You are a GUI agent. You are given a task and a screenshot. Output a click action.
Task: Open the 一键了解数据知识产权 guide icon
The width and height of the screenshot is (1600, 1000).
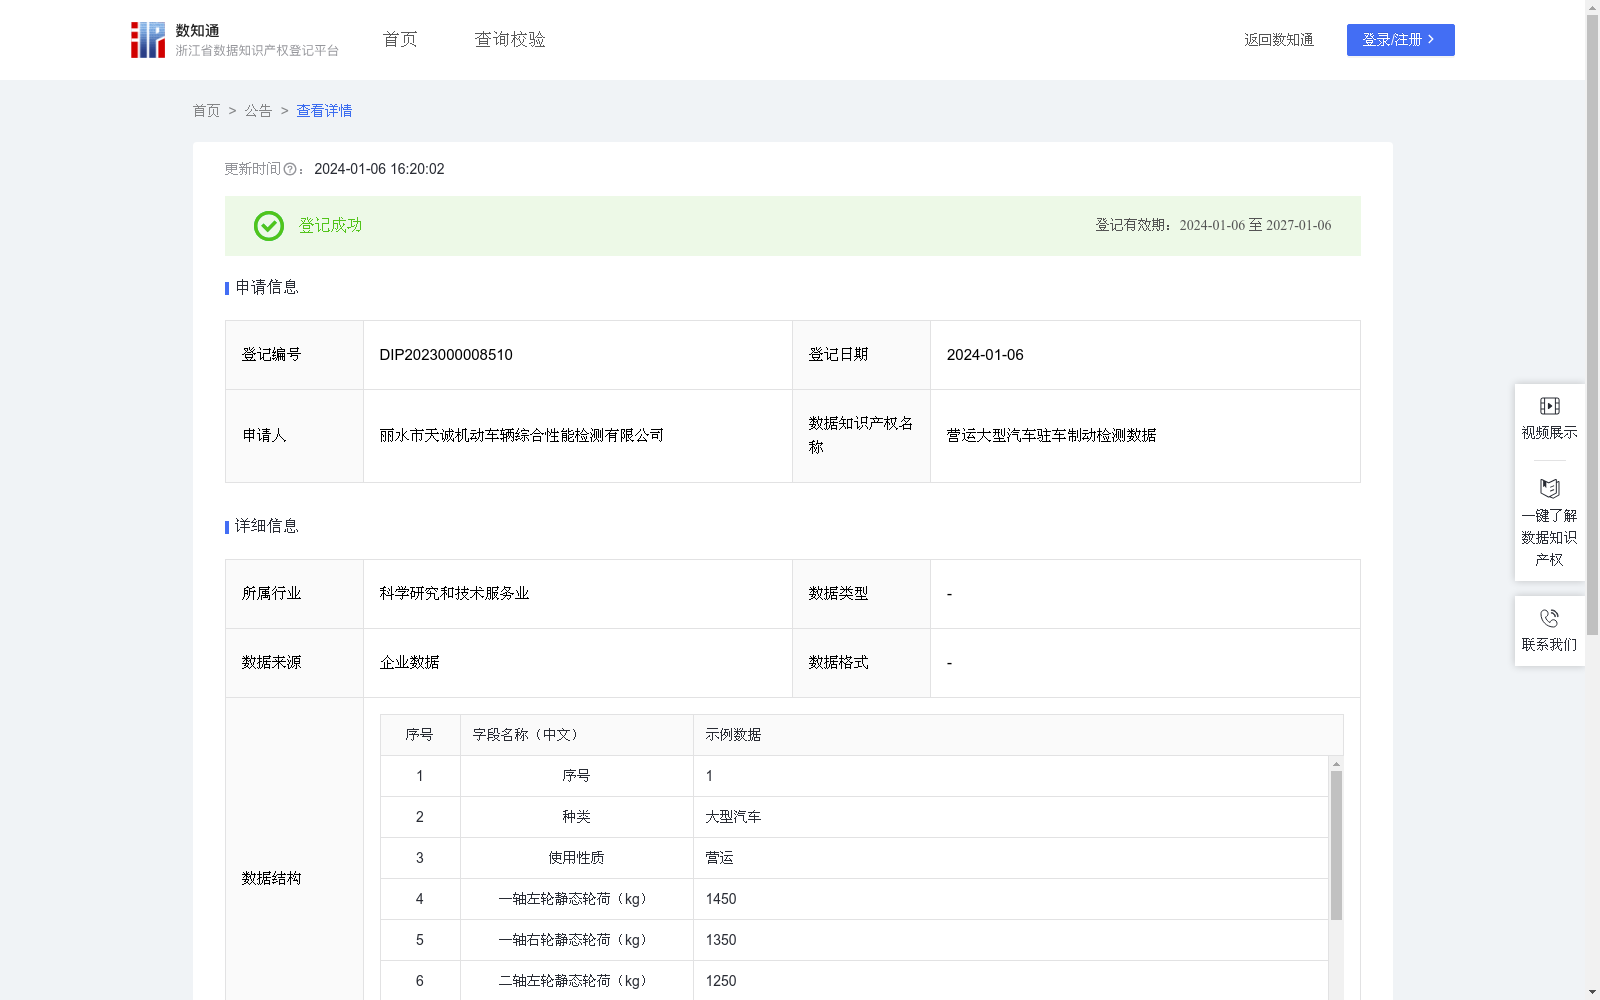click(1549, 488)
